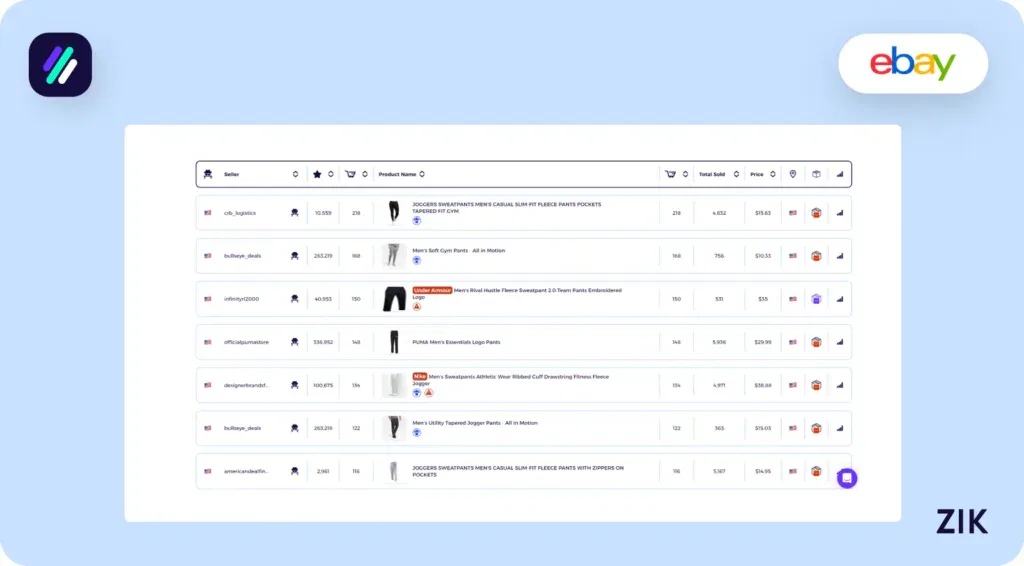1024x566 pixels.
Task: Sort by Price column
Action: 771,174
